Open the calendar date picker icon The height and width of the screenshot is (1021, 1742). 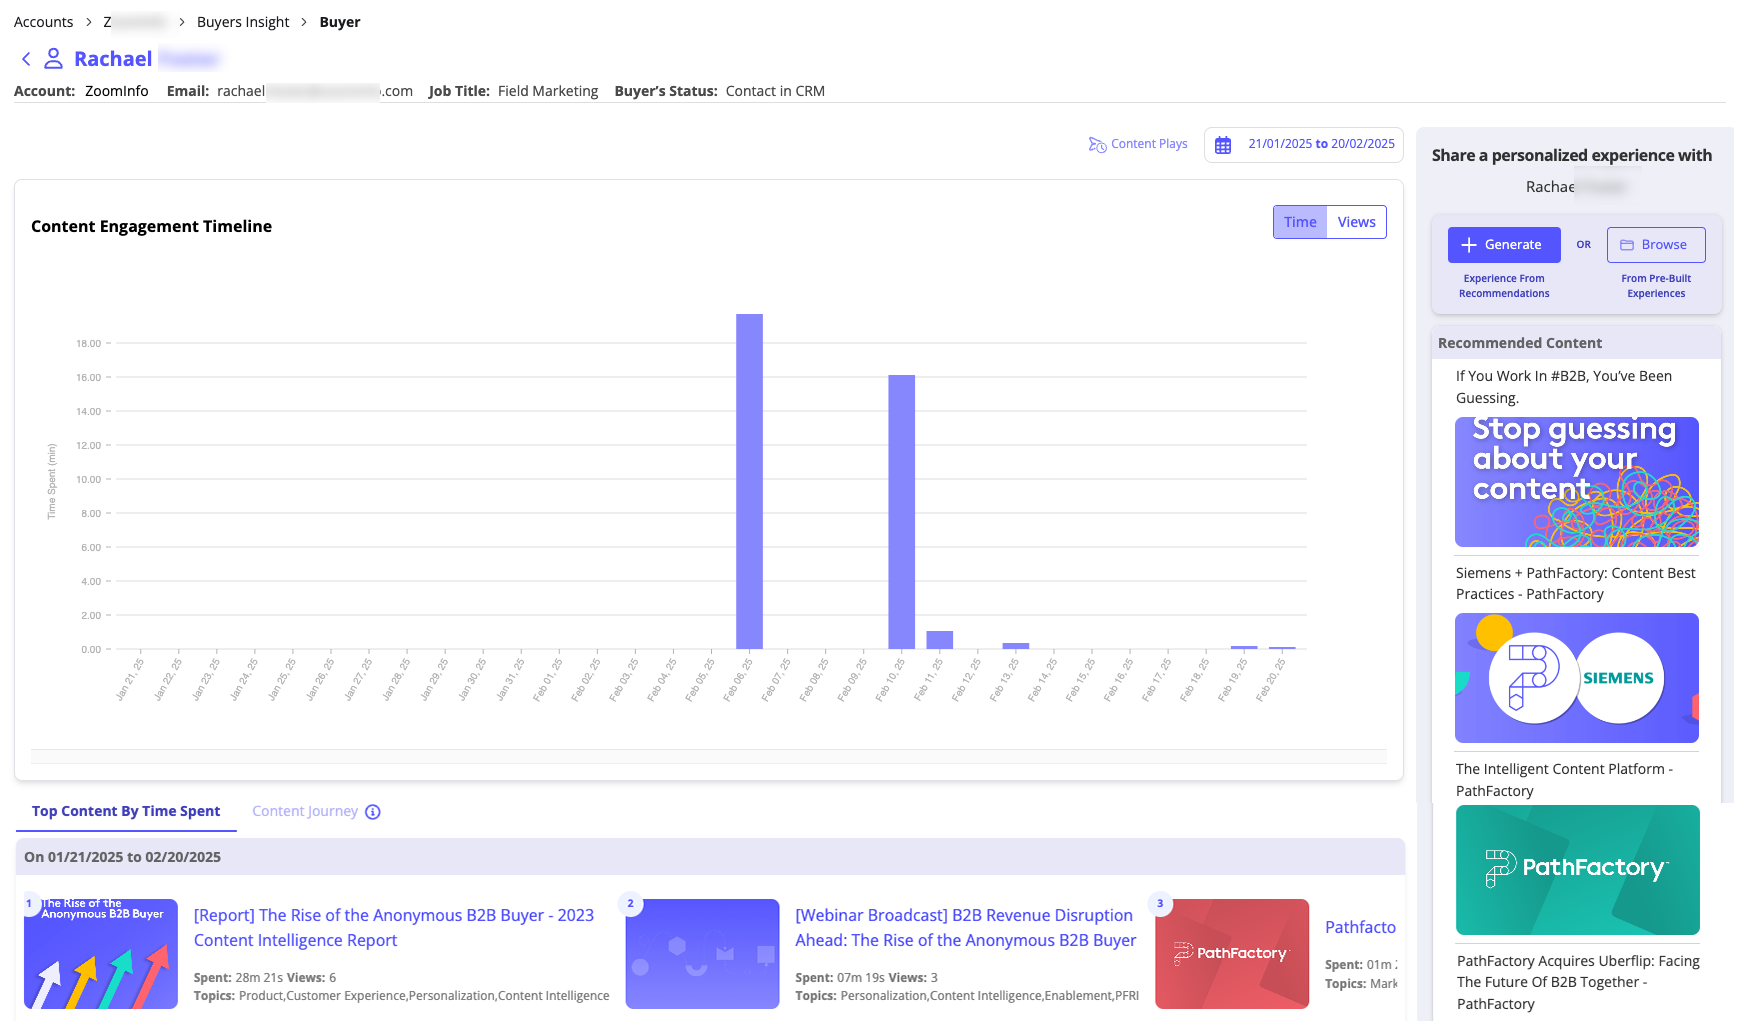coord(1222,145)
